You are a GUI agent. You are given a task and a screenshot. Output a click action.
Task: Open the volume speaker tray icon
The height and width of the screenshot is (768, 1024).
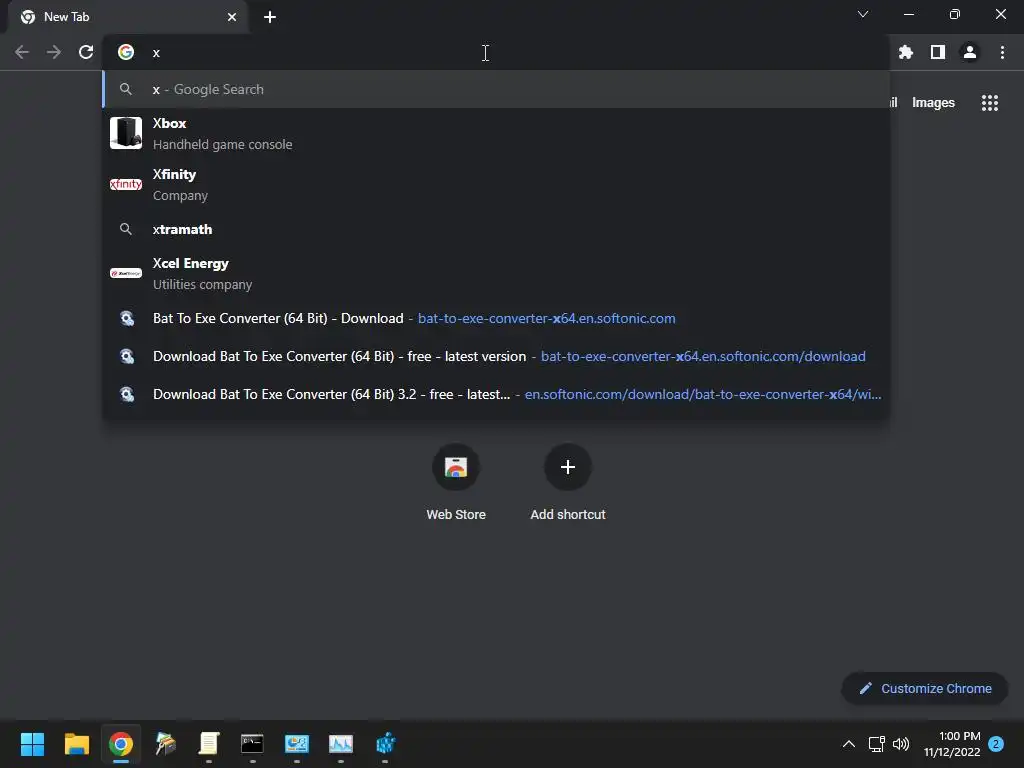point(901,744)
